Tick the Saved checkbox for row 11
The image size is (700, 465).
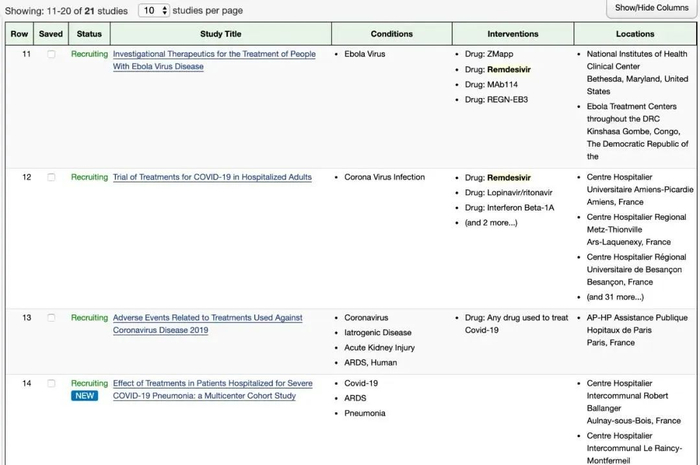click(x=51, y=54)
